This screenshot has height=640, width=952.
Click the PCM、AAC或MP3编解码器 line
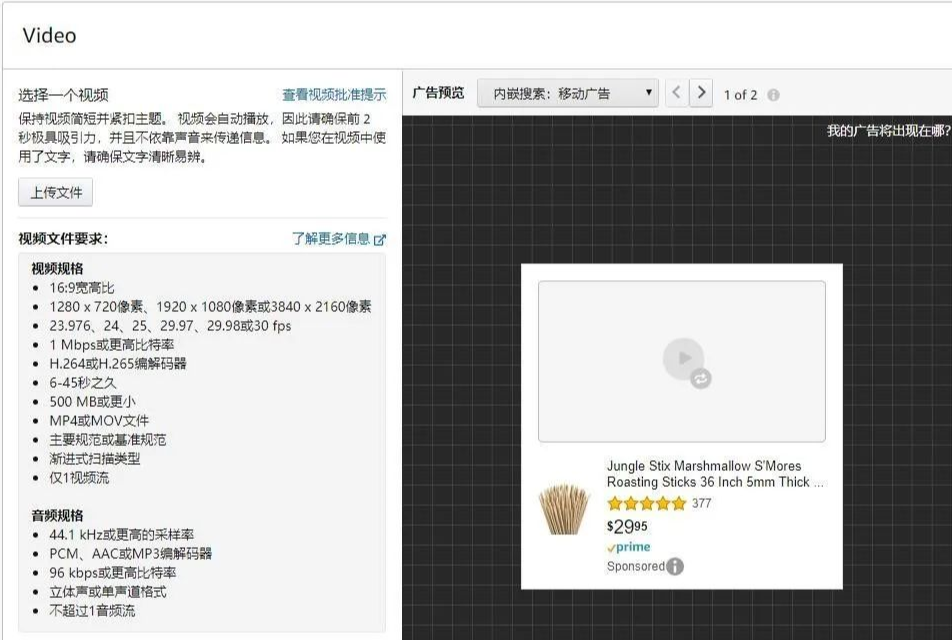pos(131,554)
